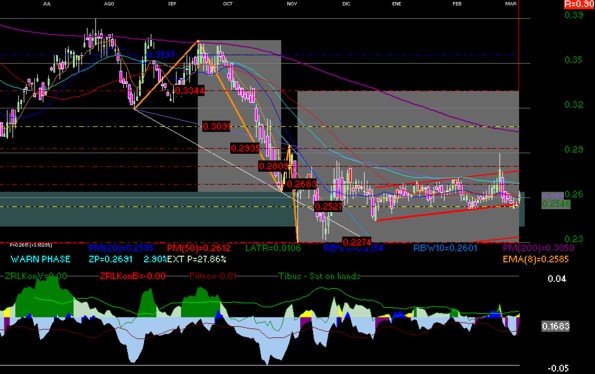This screenshot has height=374, width=595.
Task: Click the 0.39 price axis value
Action: click(x=574, y=15)
